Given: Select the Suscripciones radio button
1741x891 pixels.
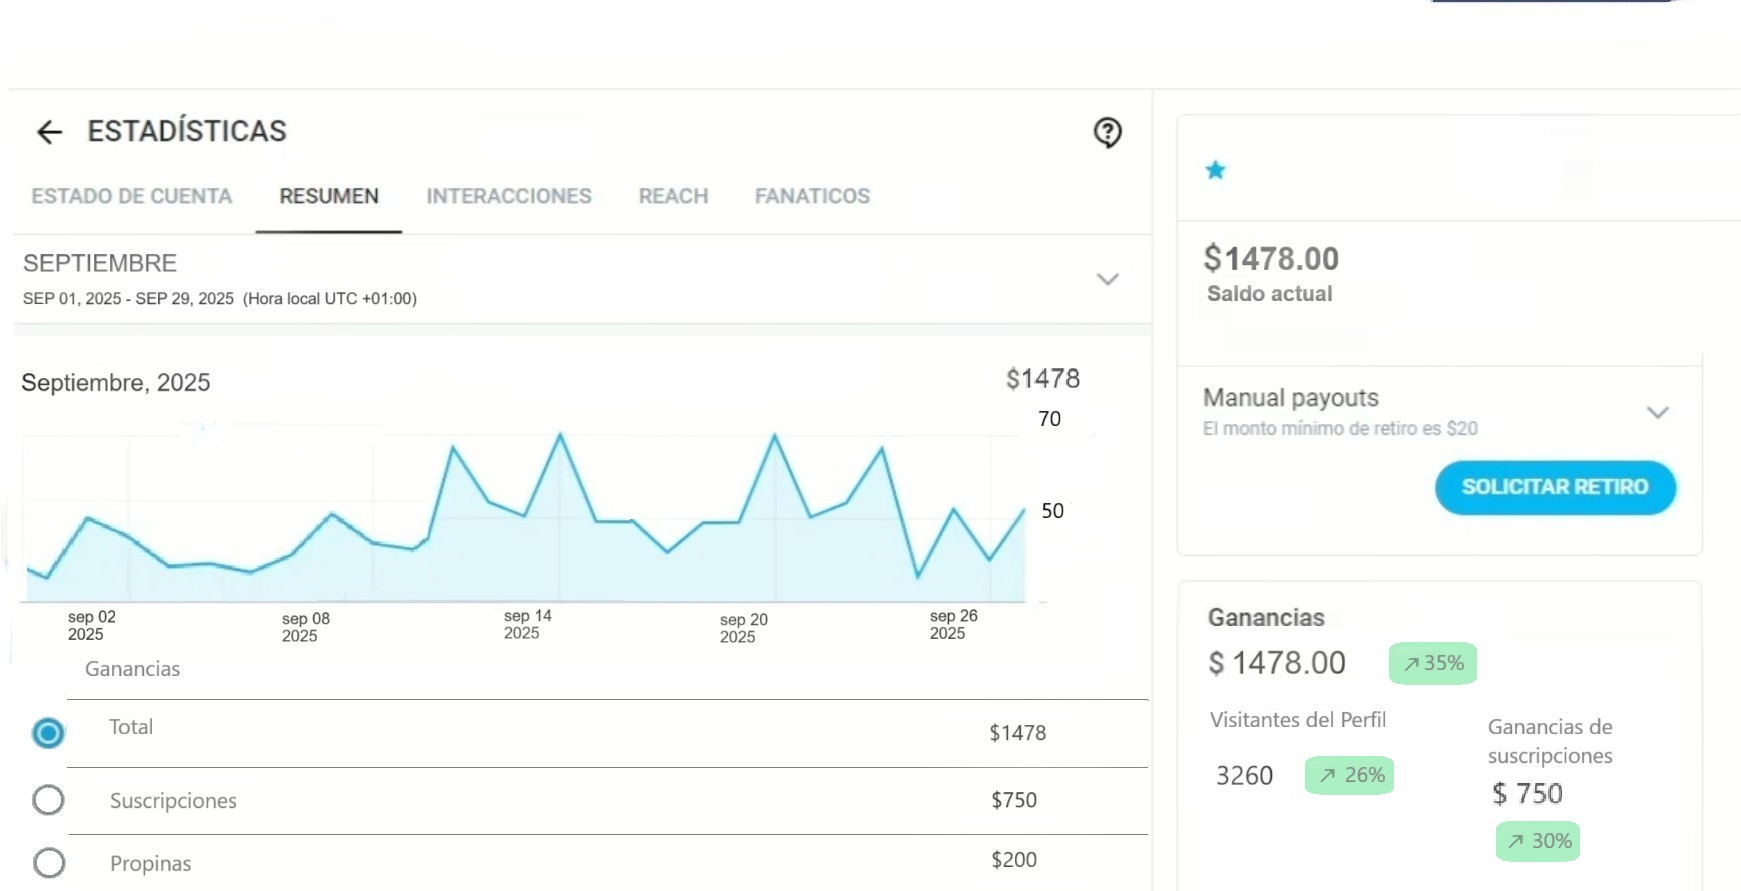Looking at the screenshot, I should [x=48, y=800].
